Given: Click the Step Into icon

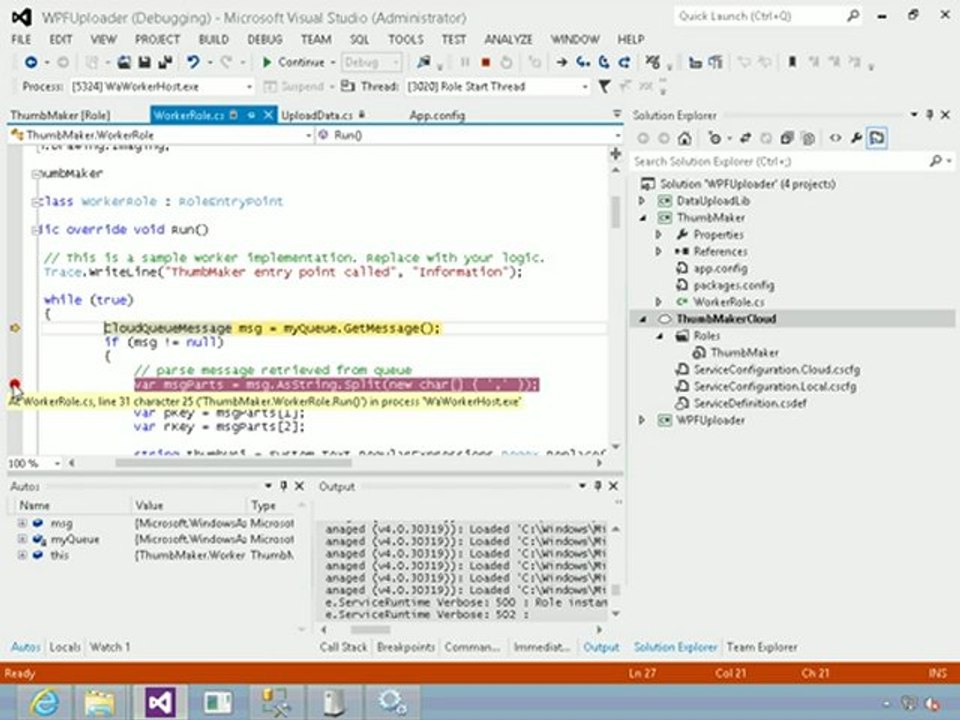Looking at the screenshot, I should tap(583, 62).
